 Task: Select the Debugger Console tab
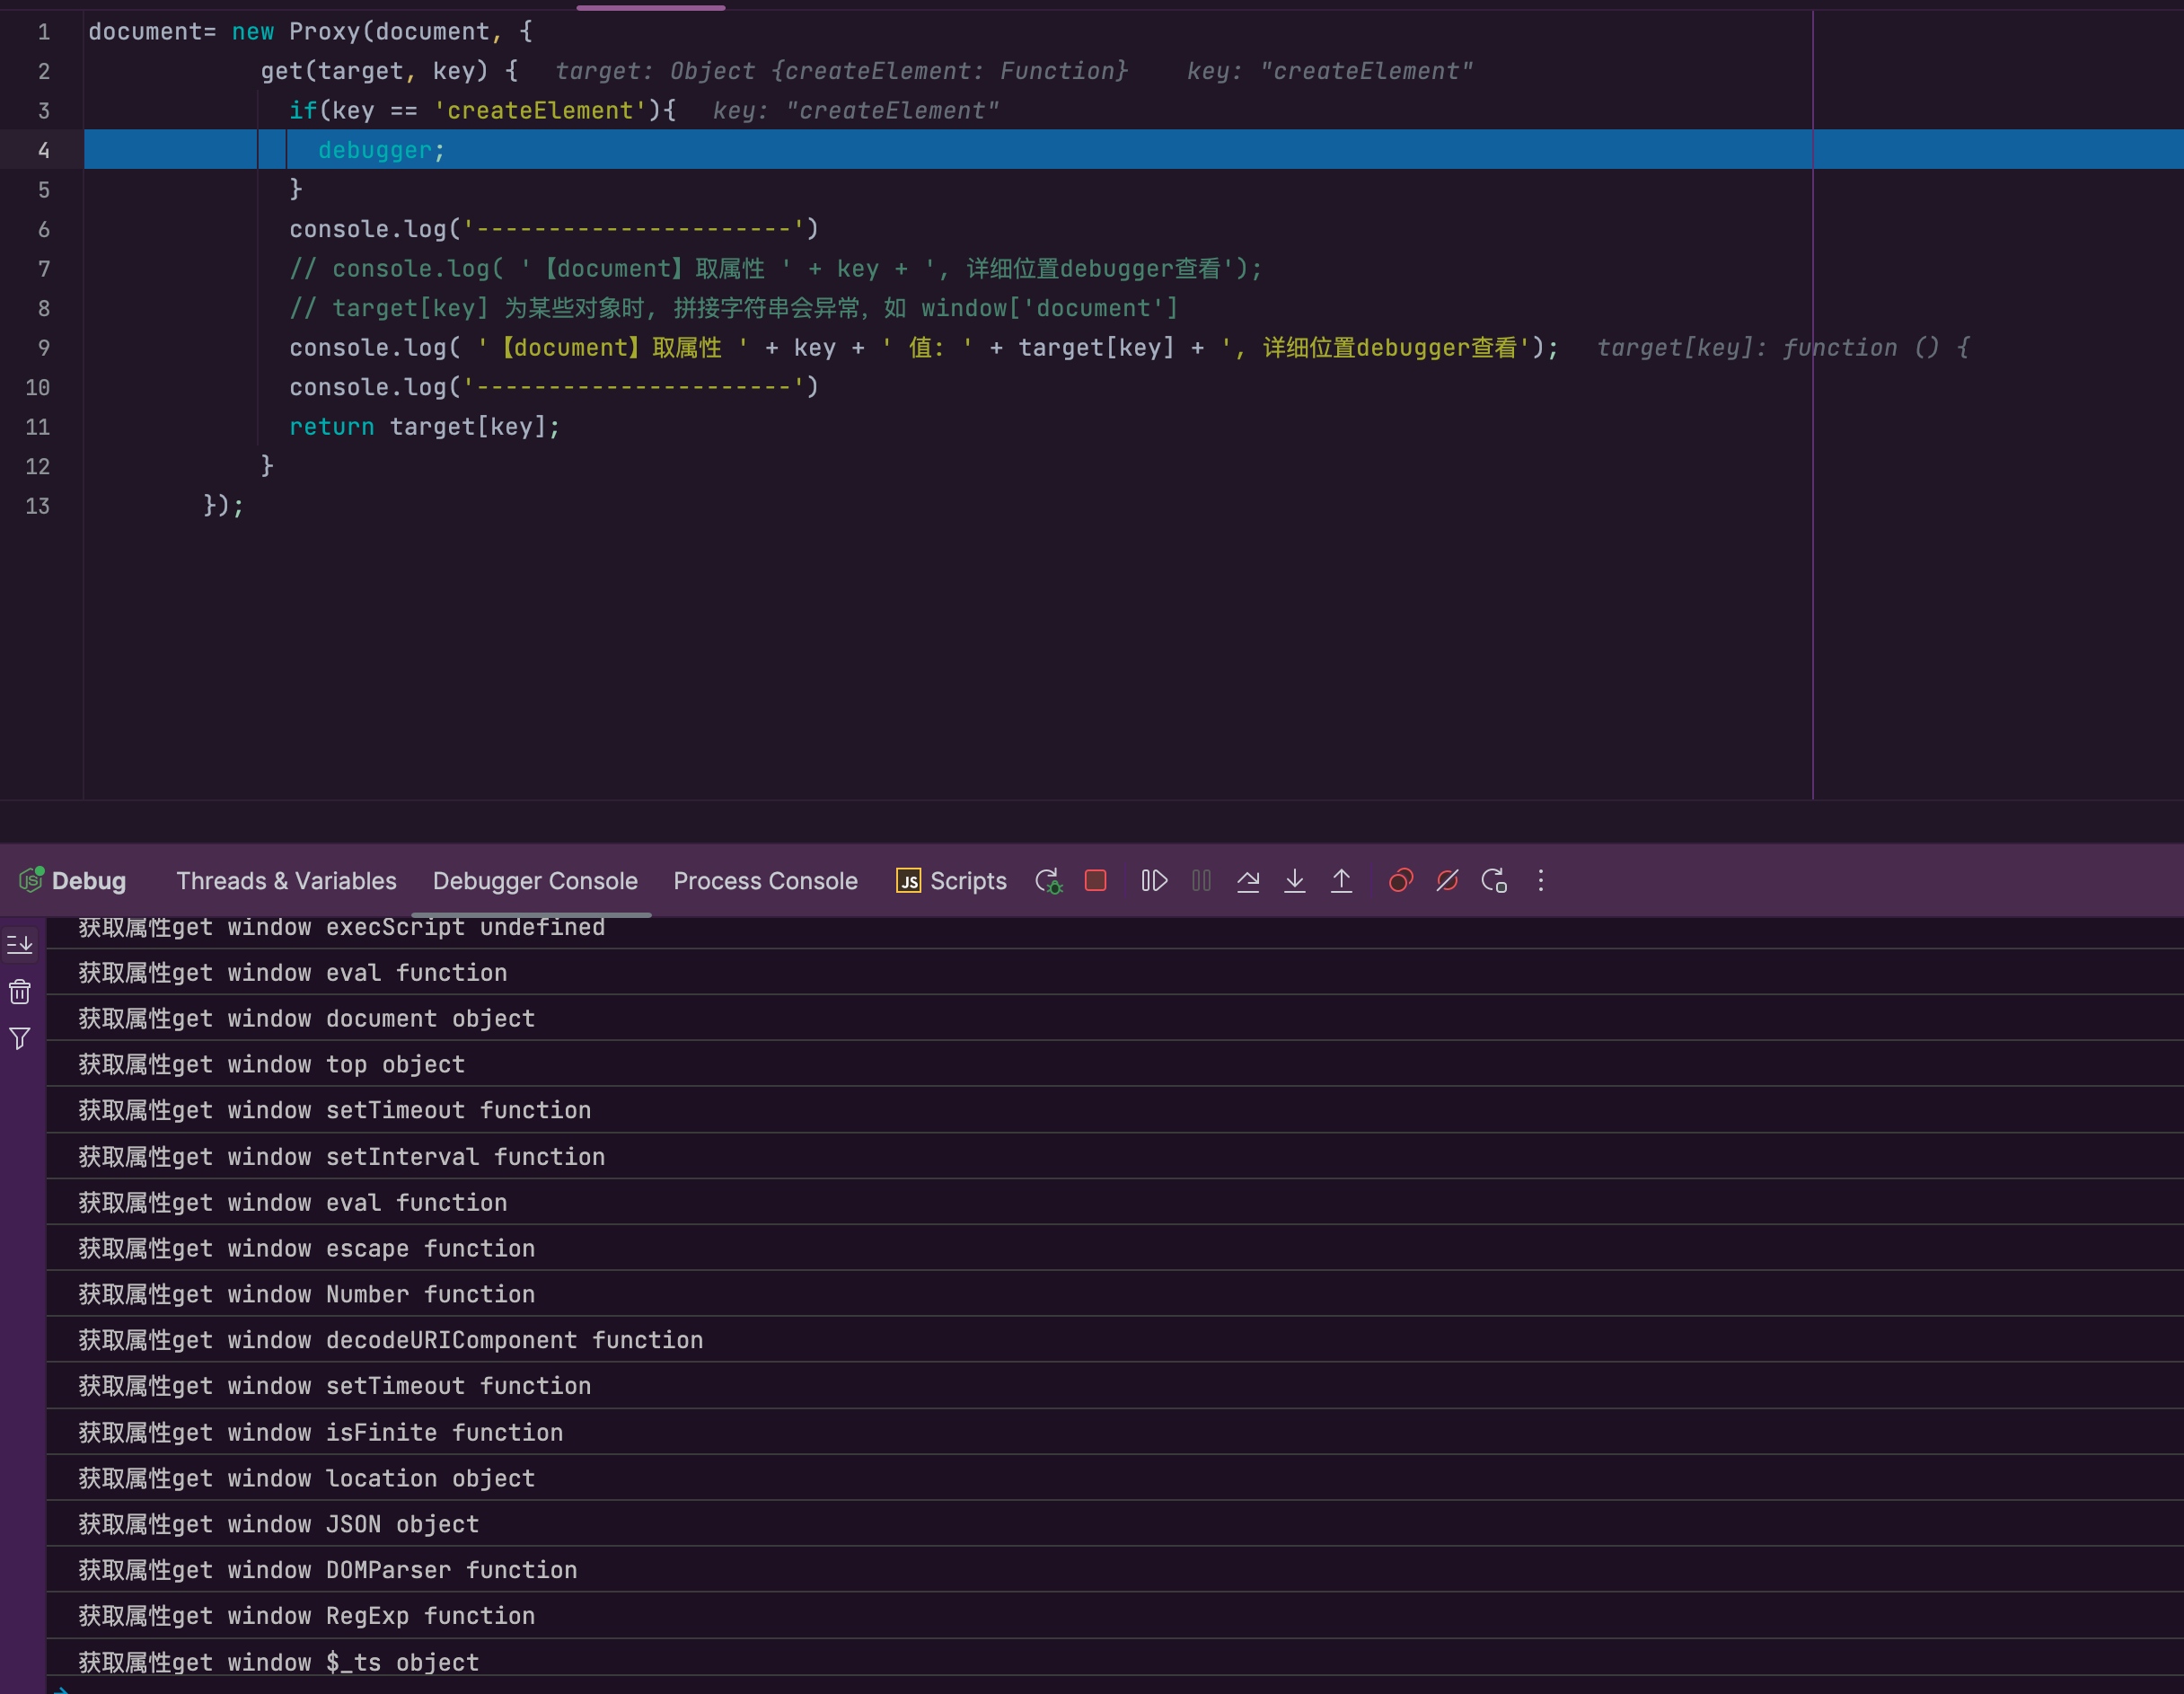tap(535, 881)
